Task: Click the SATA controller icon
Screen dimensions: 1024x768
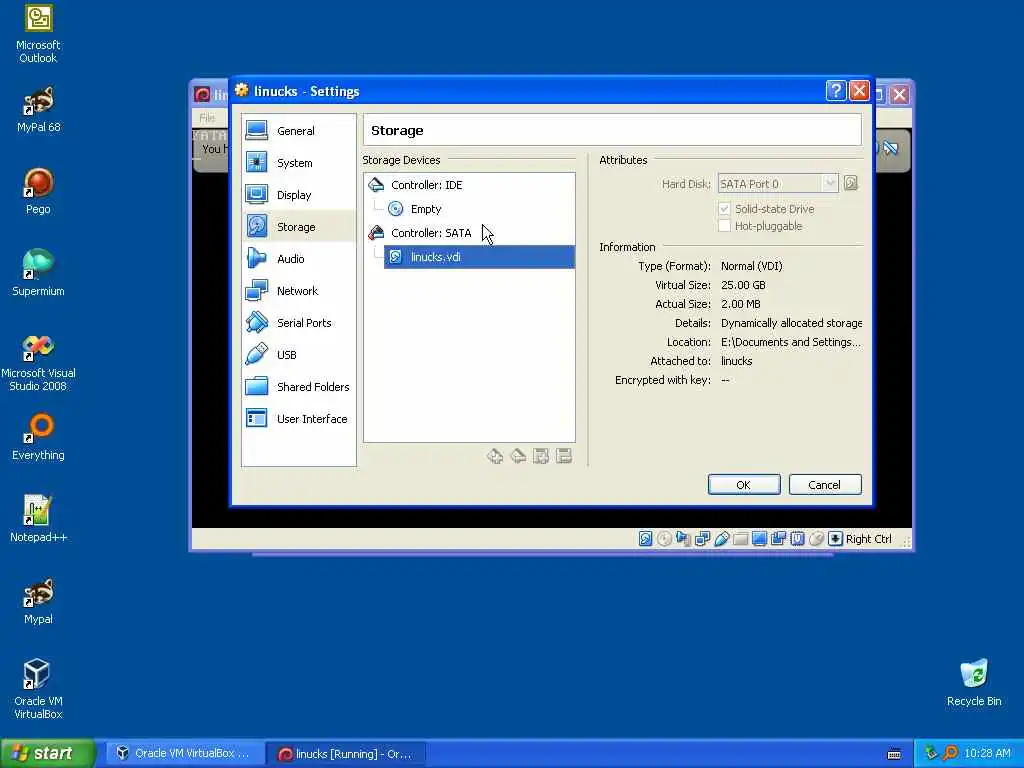Action: coord(376,232)
